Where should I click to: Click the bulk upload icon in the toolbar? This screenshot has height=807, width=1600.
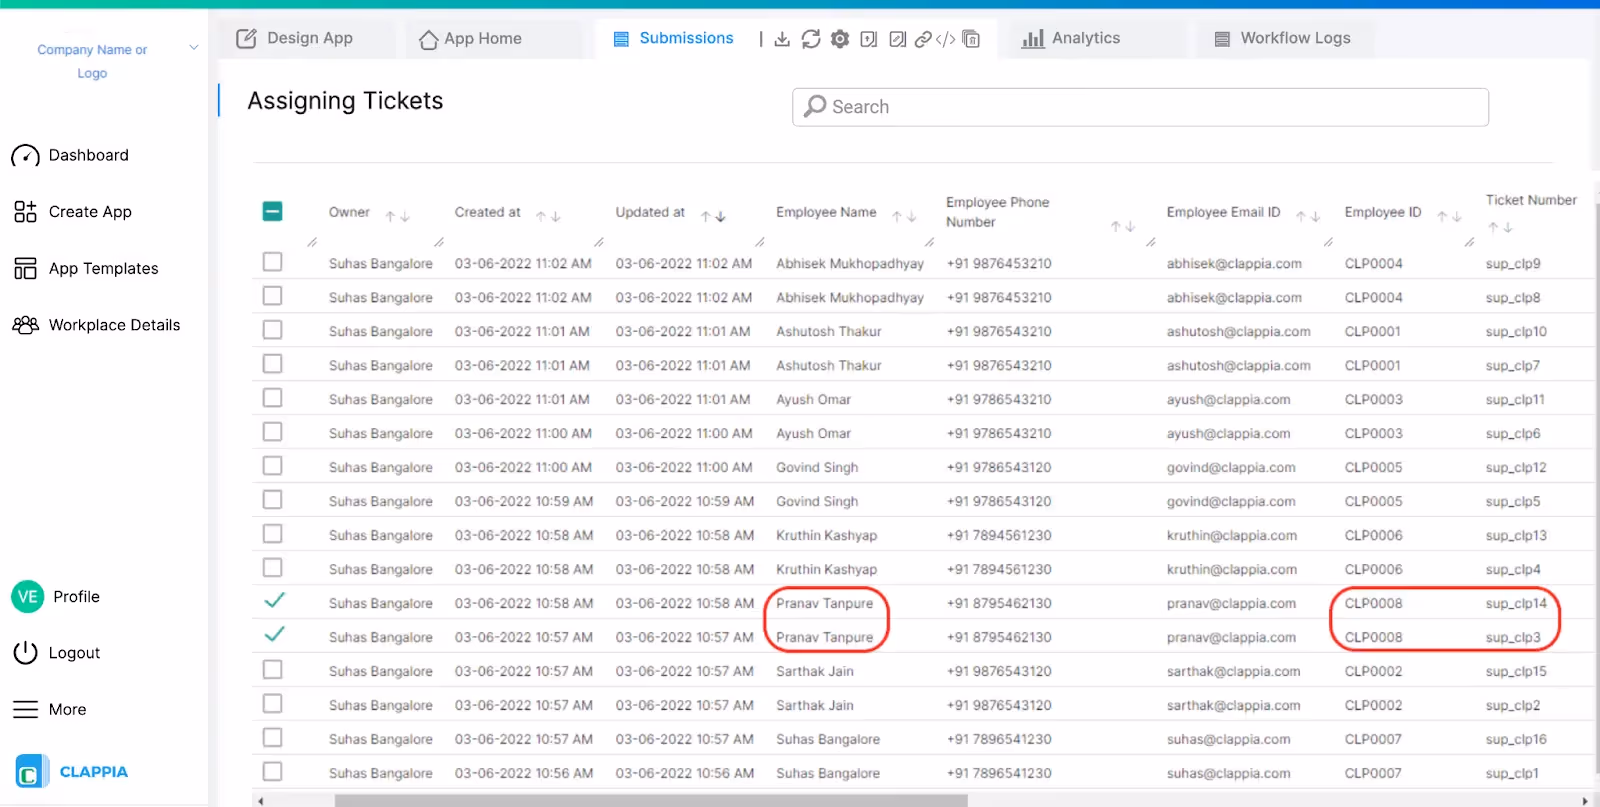[869, 39]
